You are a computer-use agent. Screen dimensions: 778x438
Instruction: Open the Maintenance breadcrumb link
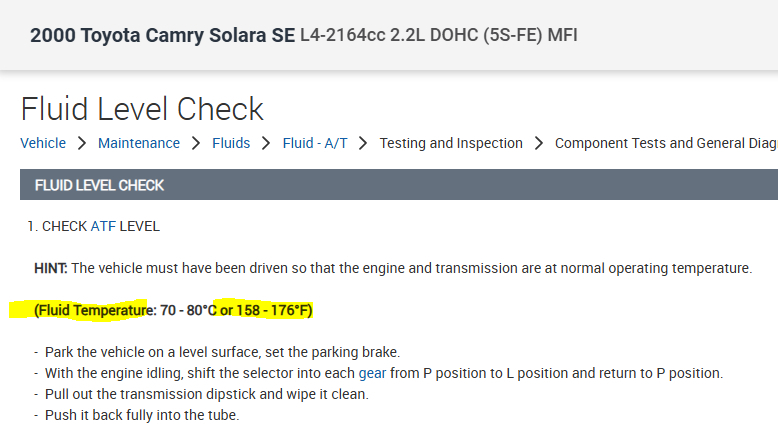139,143
